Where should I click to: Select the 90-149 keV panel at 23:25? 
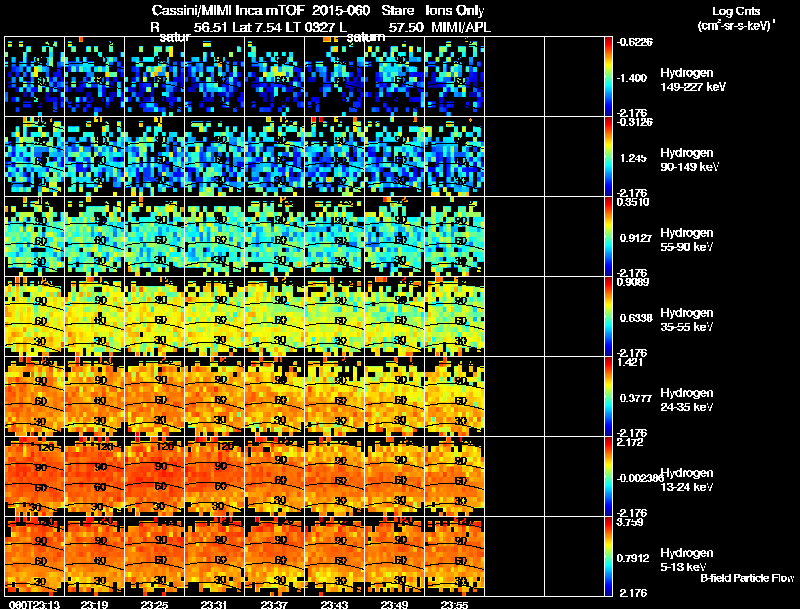pos(155,157)
